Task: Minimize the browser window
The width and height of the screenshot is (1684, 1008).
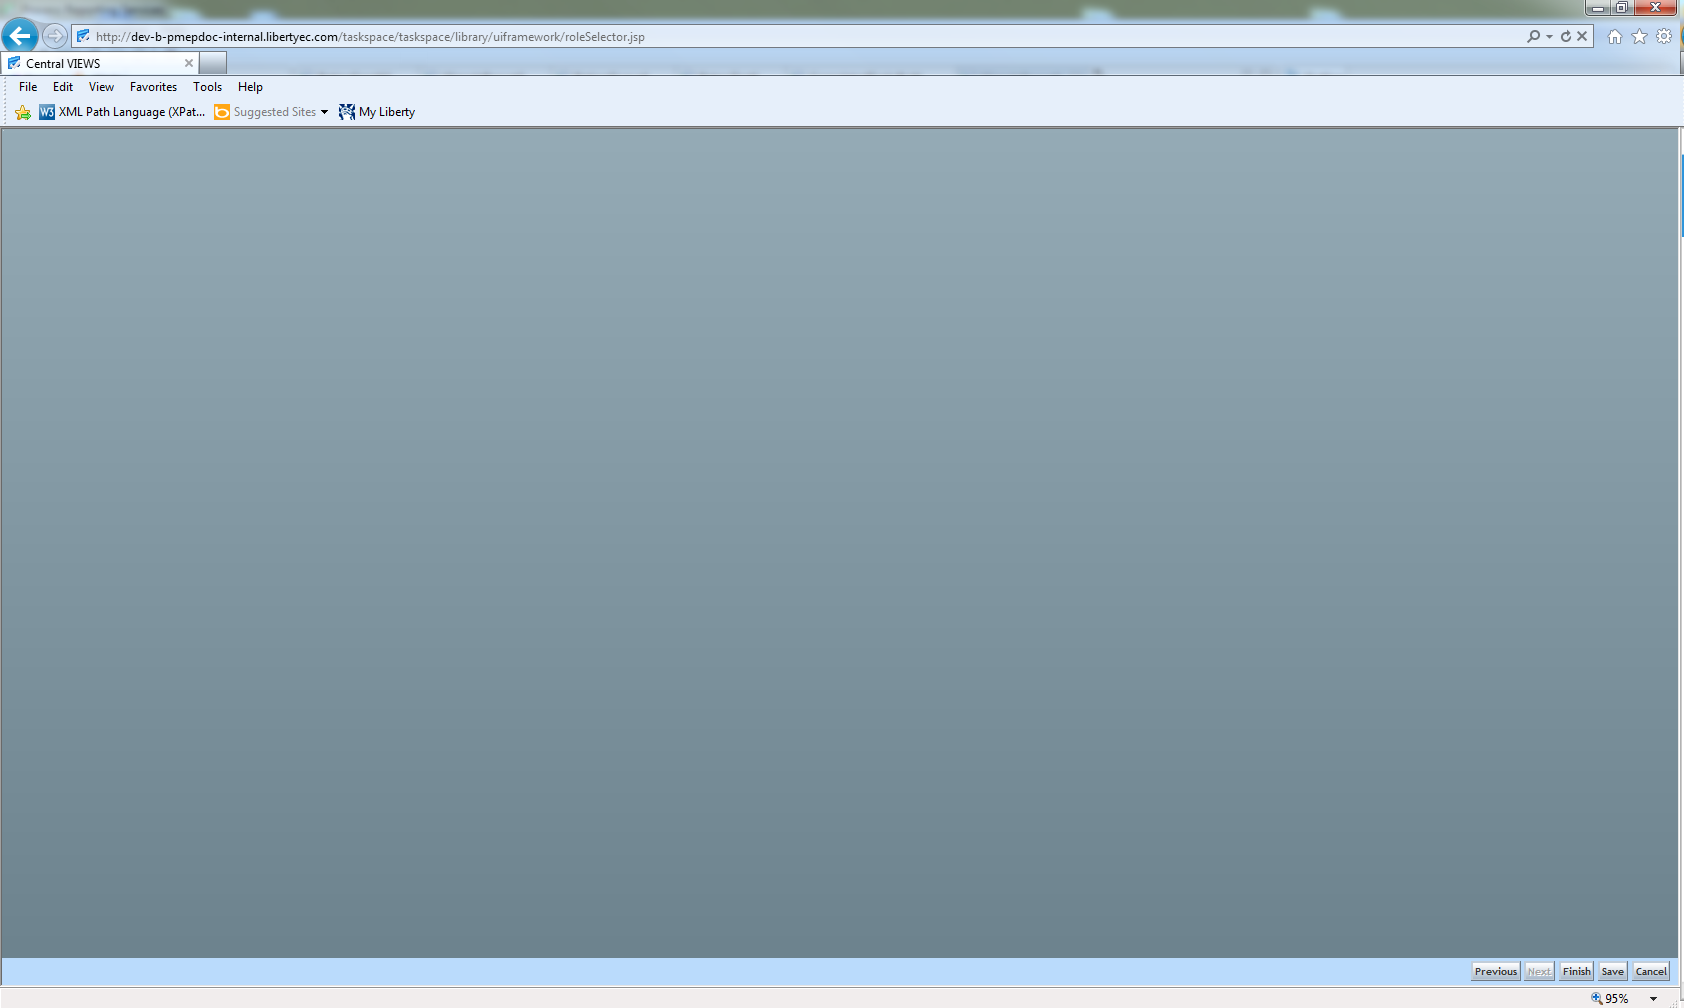Action: pos(1597,8)
